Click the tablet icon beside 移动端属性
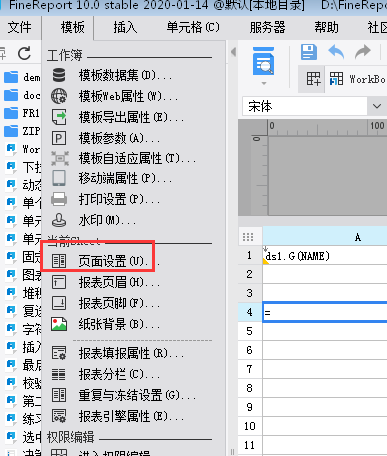387x456 pixels. (59, 178)
